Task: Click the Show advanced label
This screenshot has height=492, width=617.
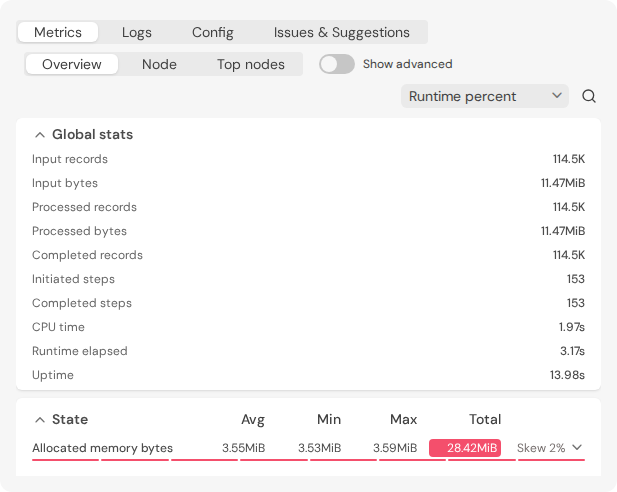Action: click(x=407, y=64)
